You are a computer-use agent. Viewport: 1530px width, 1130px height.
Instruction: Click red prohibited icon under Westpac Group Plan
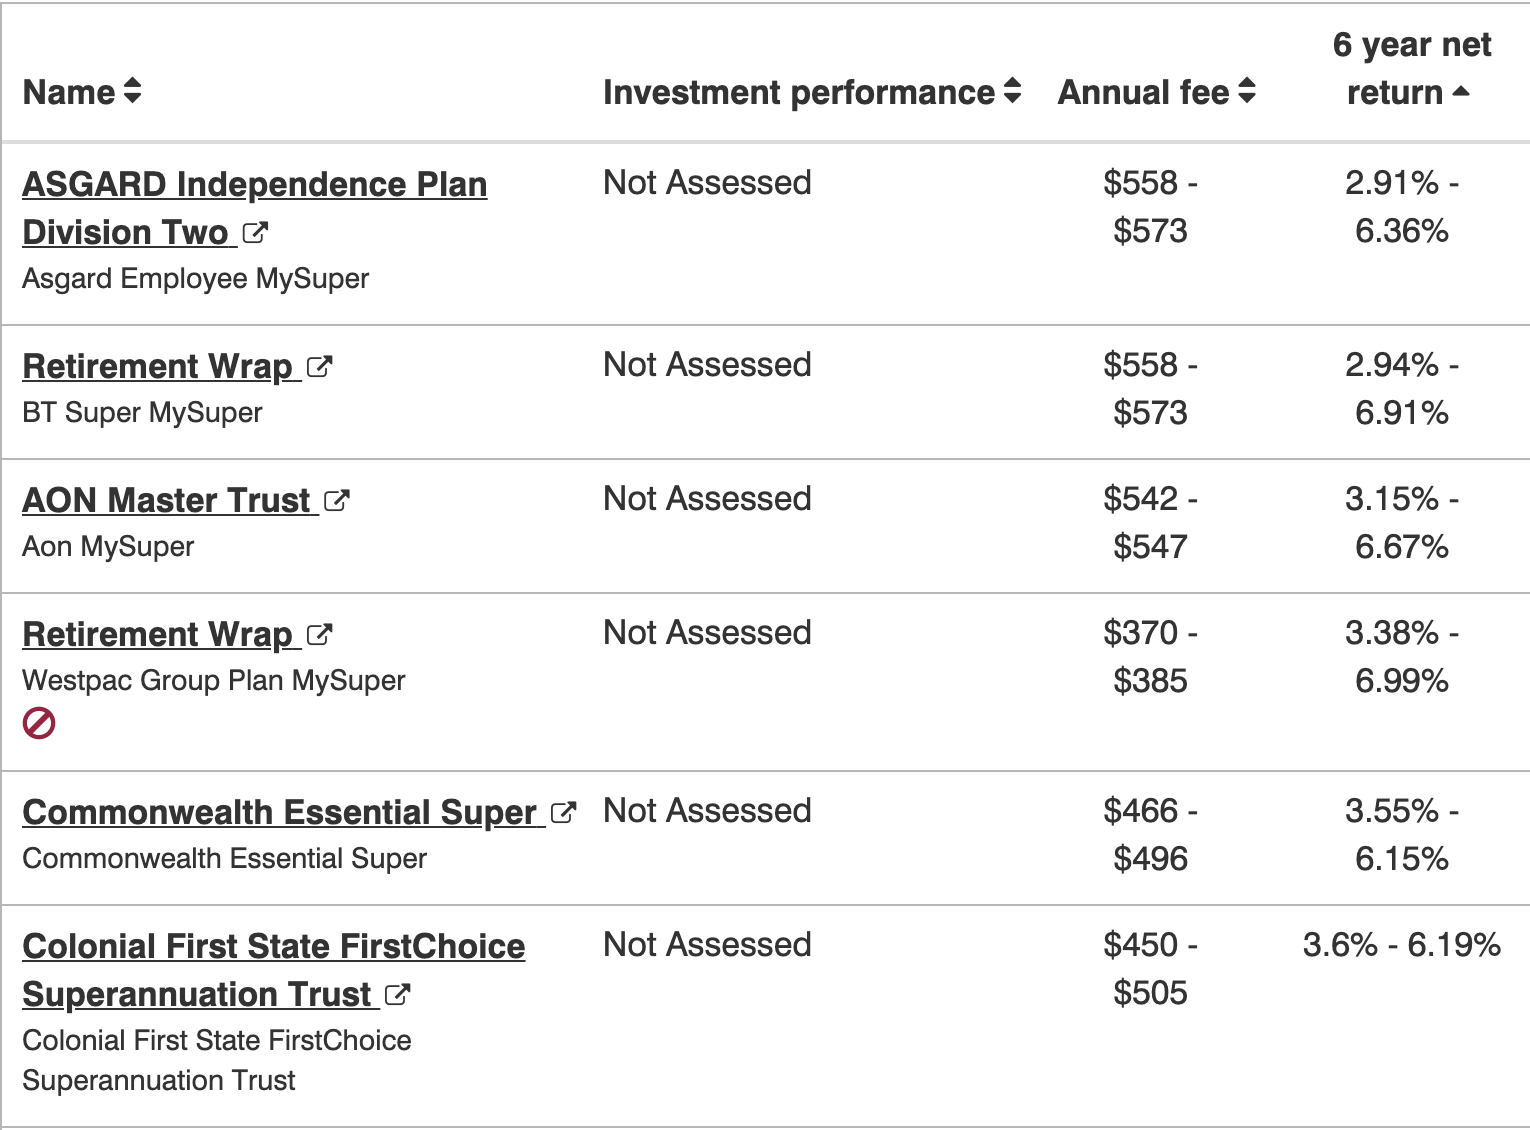(x=39, y=723)
